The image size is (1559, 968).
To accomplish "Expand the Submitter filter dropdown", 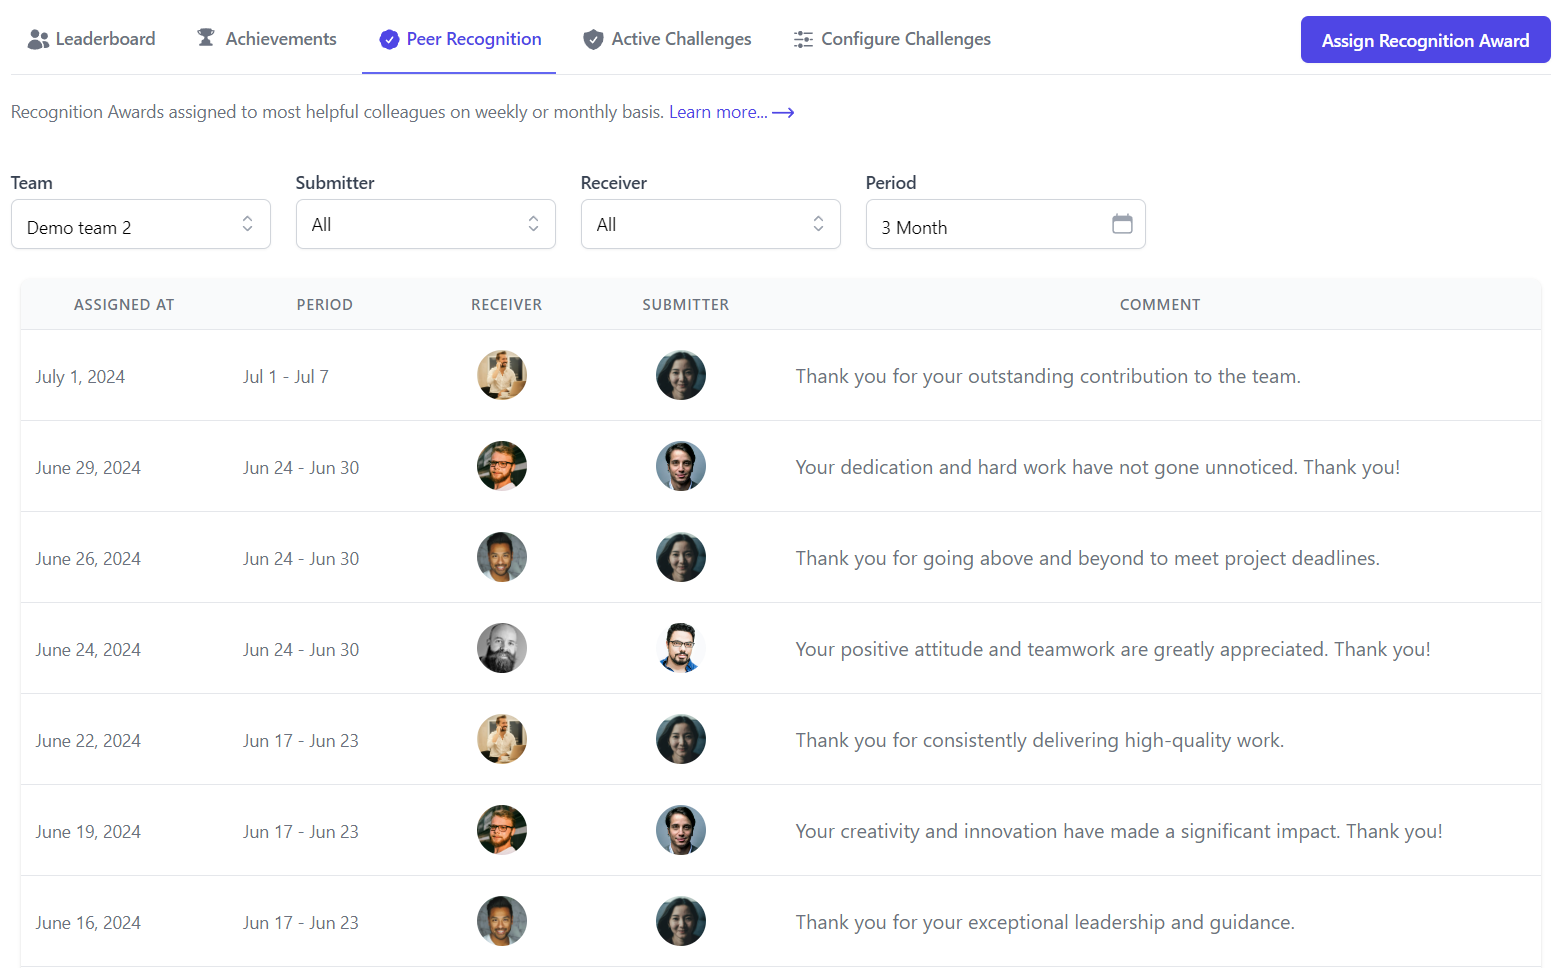I will coord(426,224).
